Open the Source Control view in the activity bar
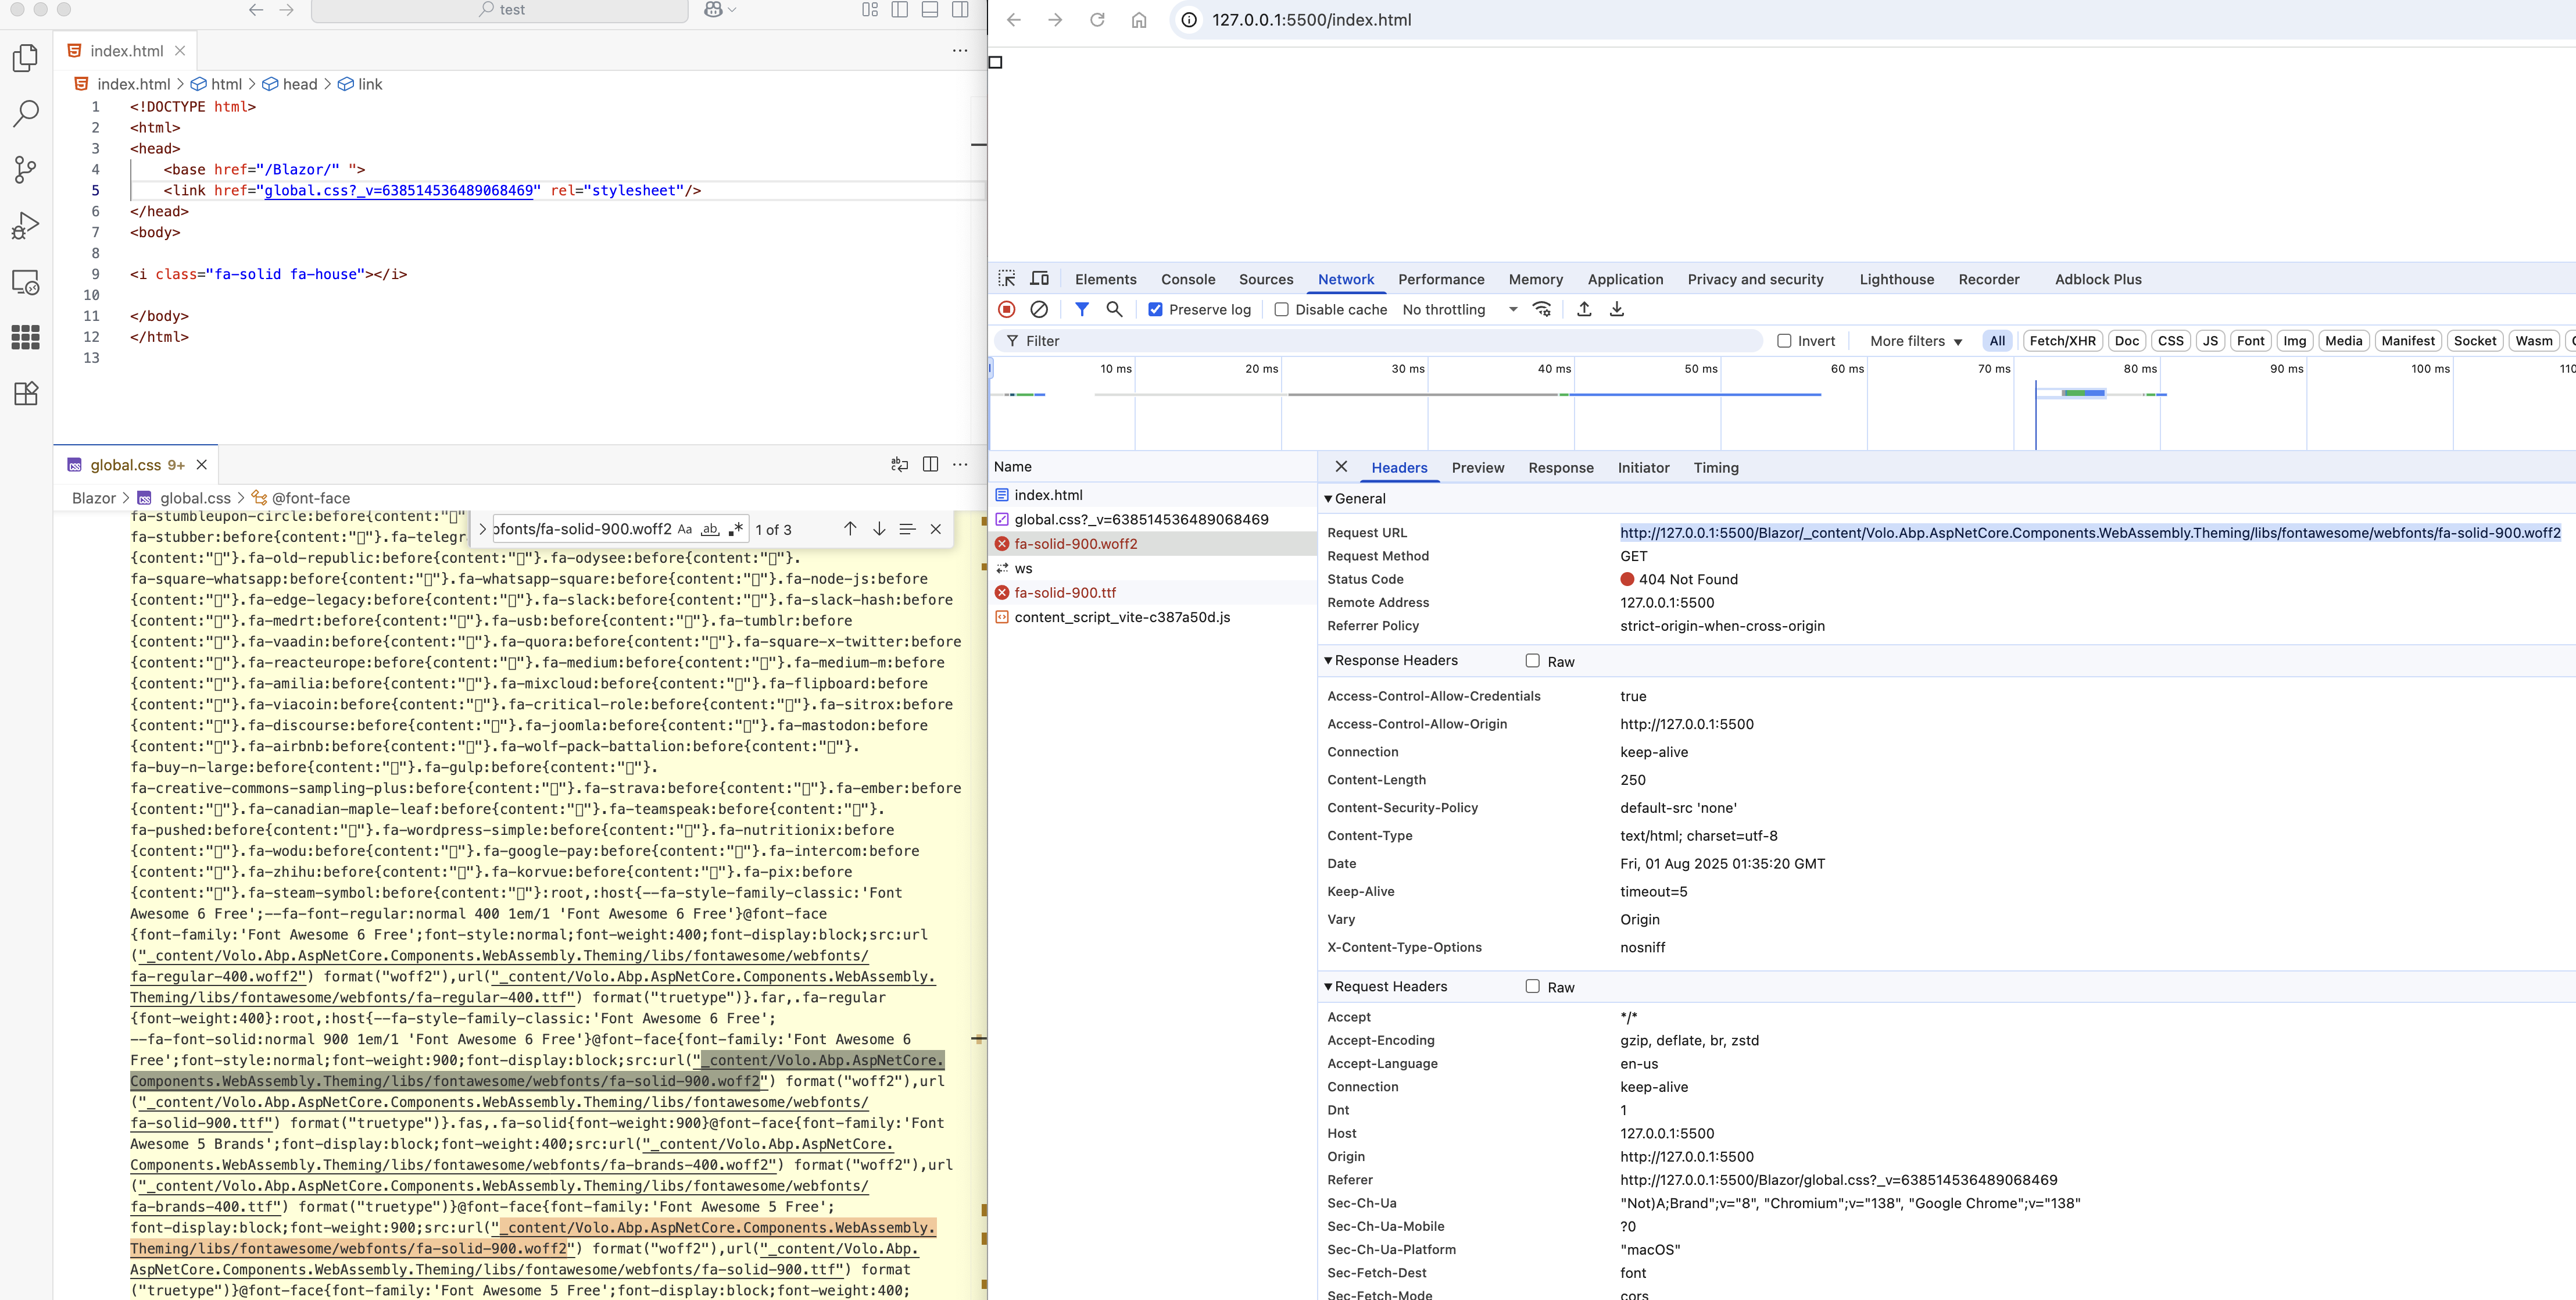Screen dimensions: 2576x1300 pyautogui.click(x=26, y=169)
